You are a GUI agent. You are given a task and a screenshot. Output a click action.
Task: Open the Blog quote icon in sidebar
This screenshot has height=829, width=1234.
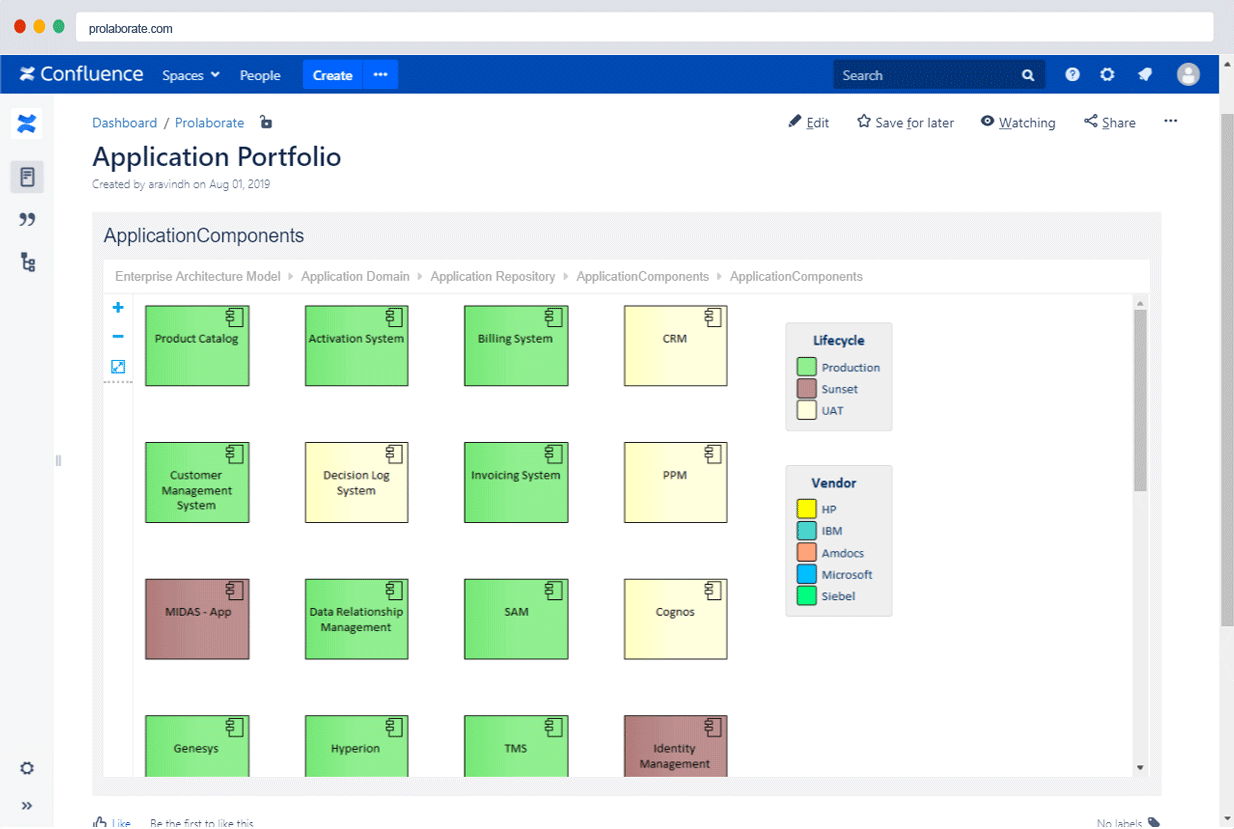pyautogui.click(x=27, y=220)
